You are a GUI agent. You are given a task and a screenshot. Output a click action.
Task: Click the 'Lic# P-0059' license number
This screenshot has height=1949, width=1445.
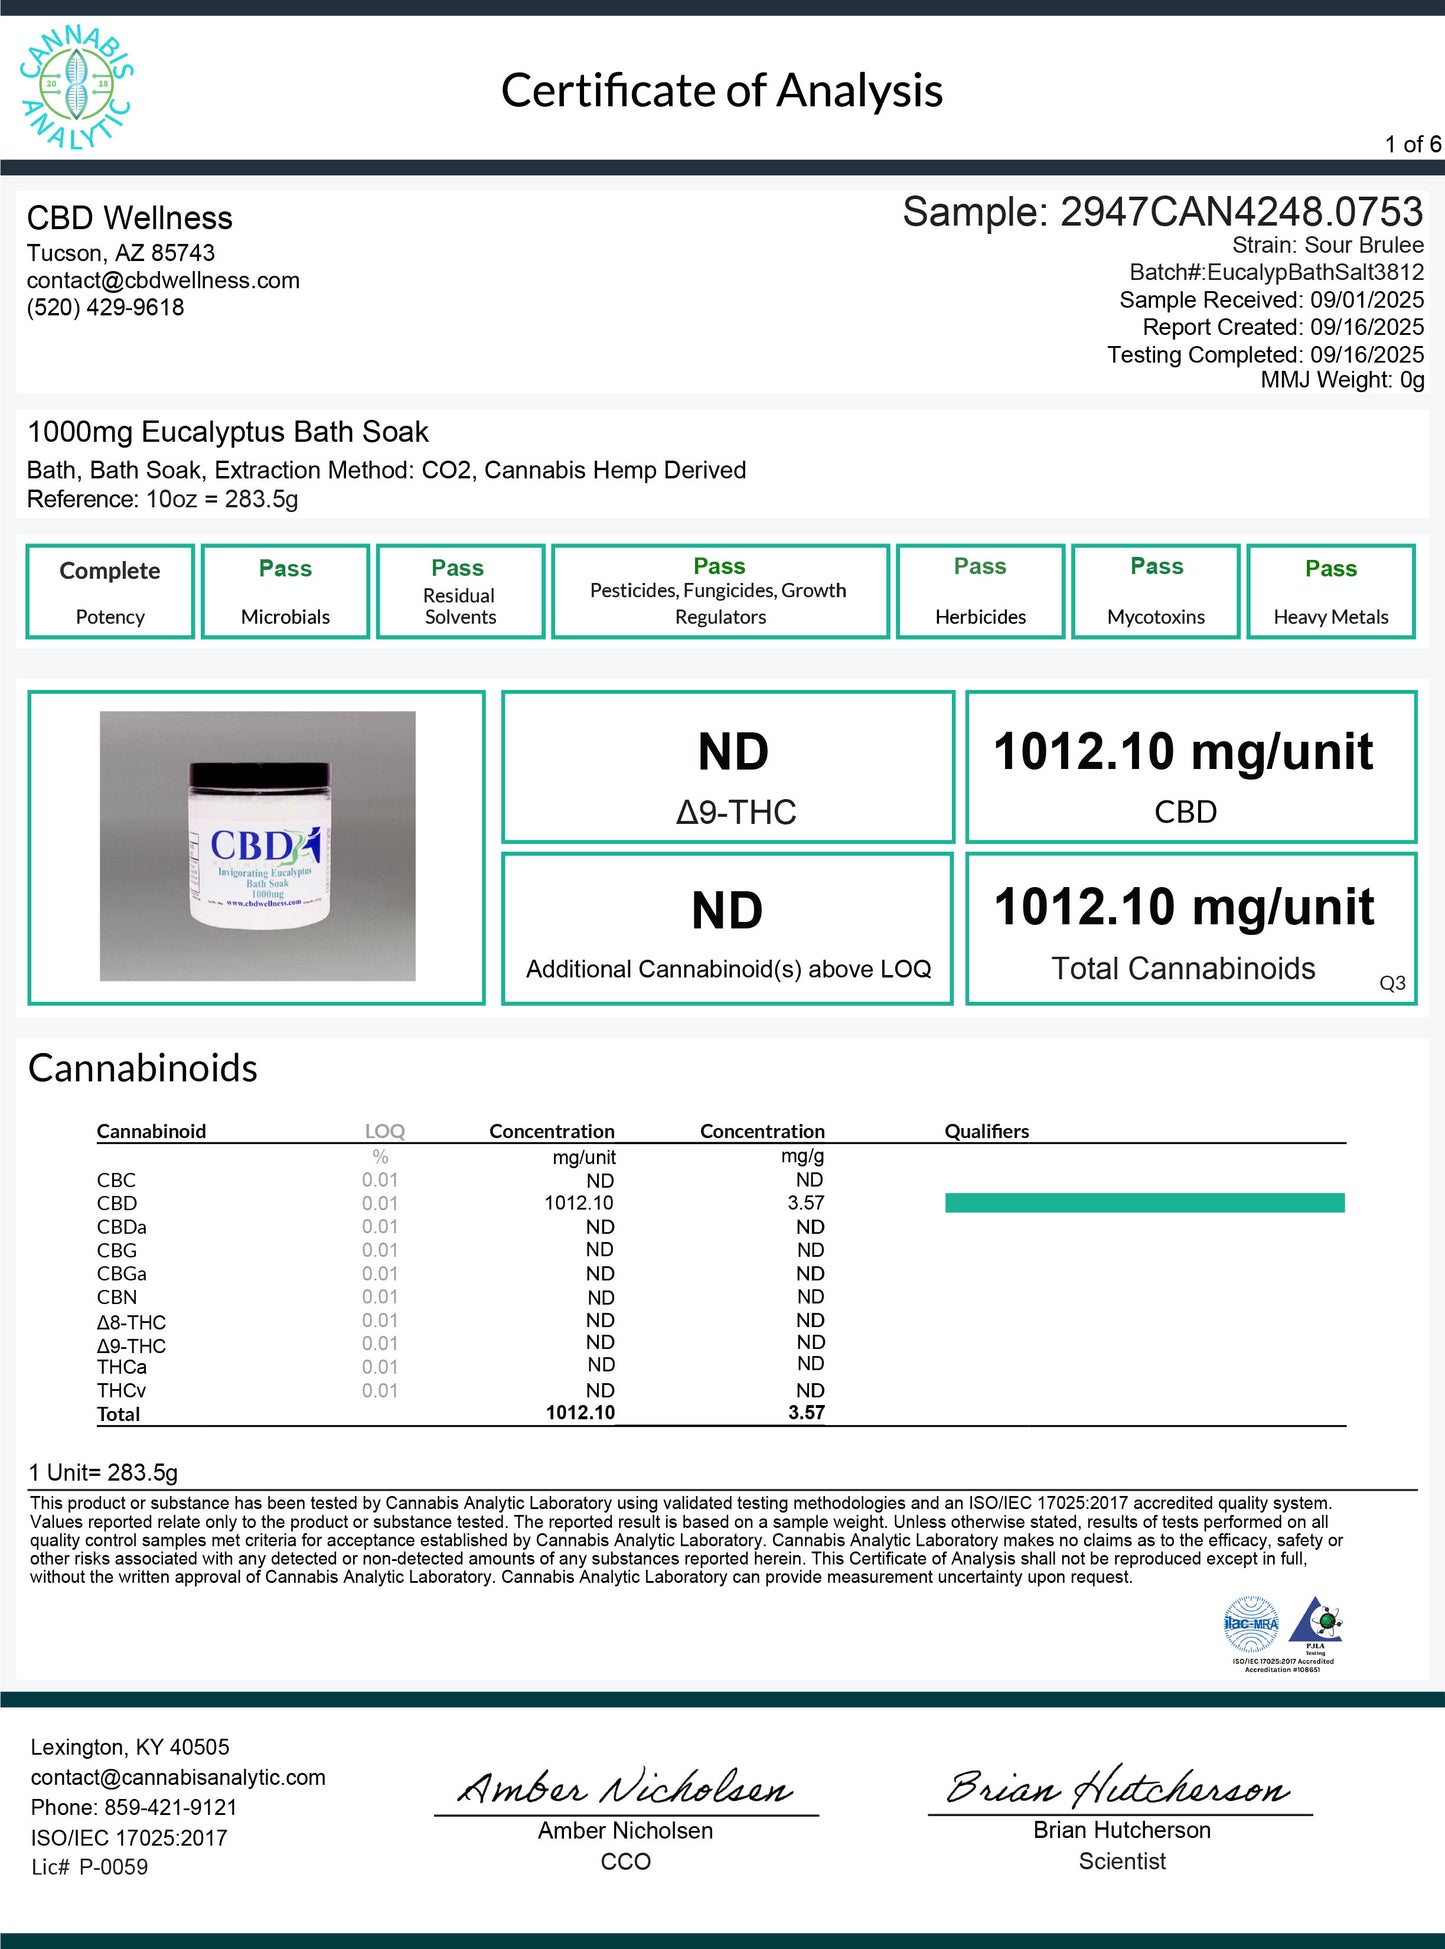(x=89, y=1867)
